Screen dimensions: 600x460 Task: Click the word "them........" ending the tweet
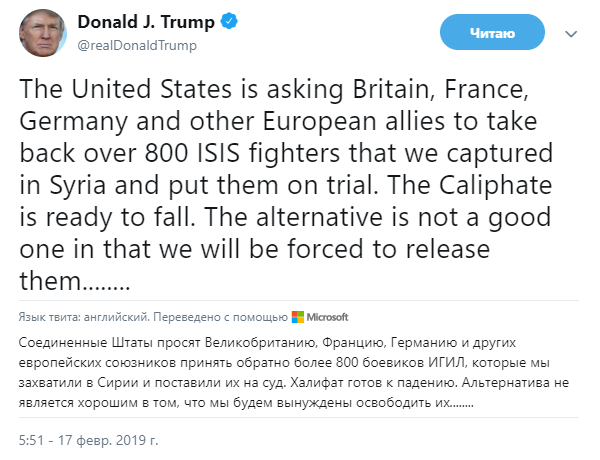point(76,282)
